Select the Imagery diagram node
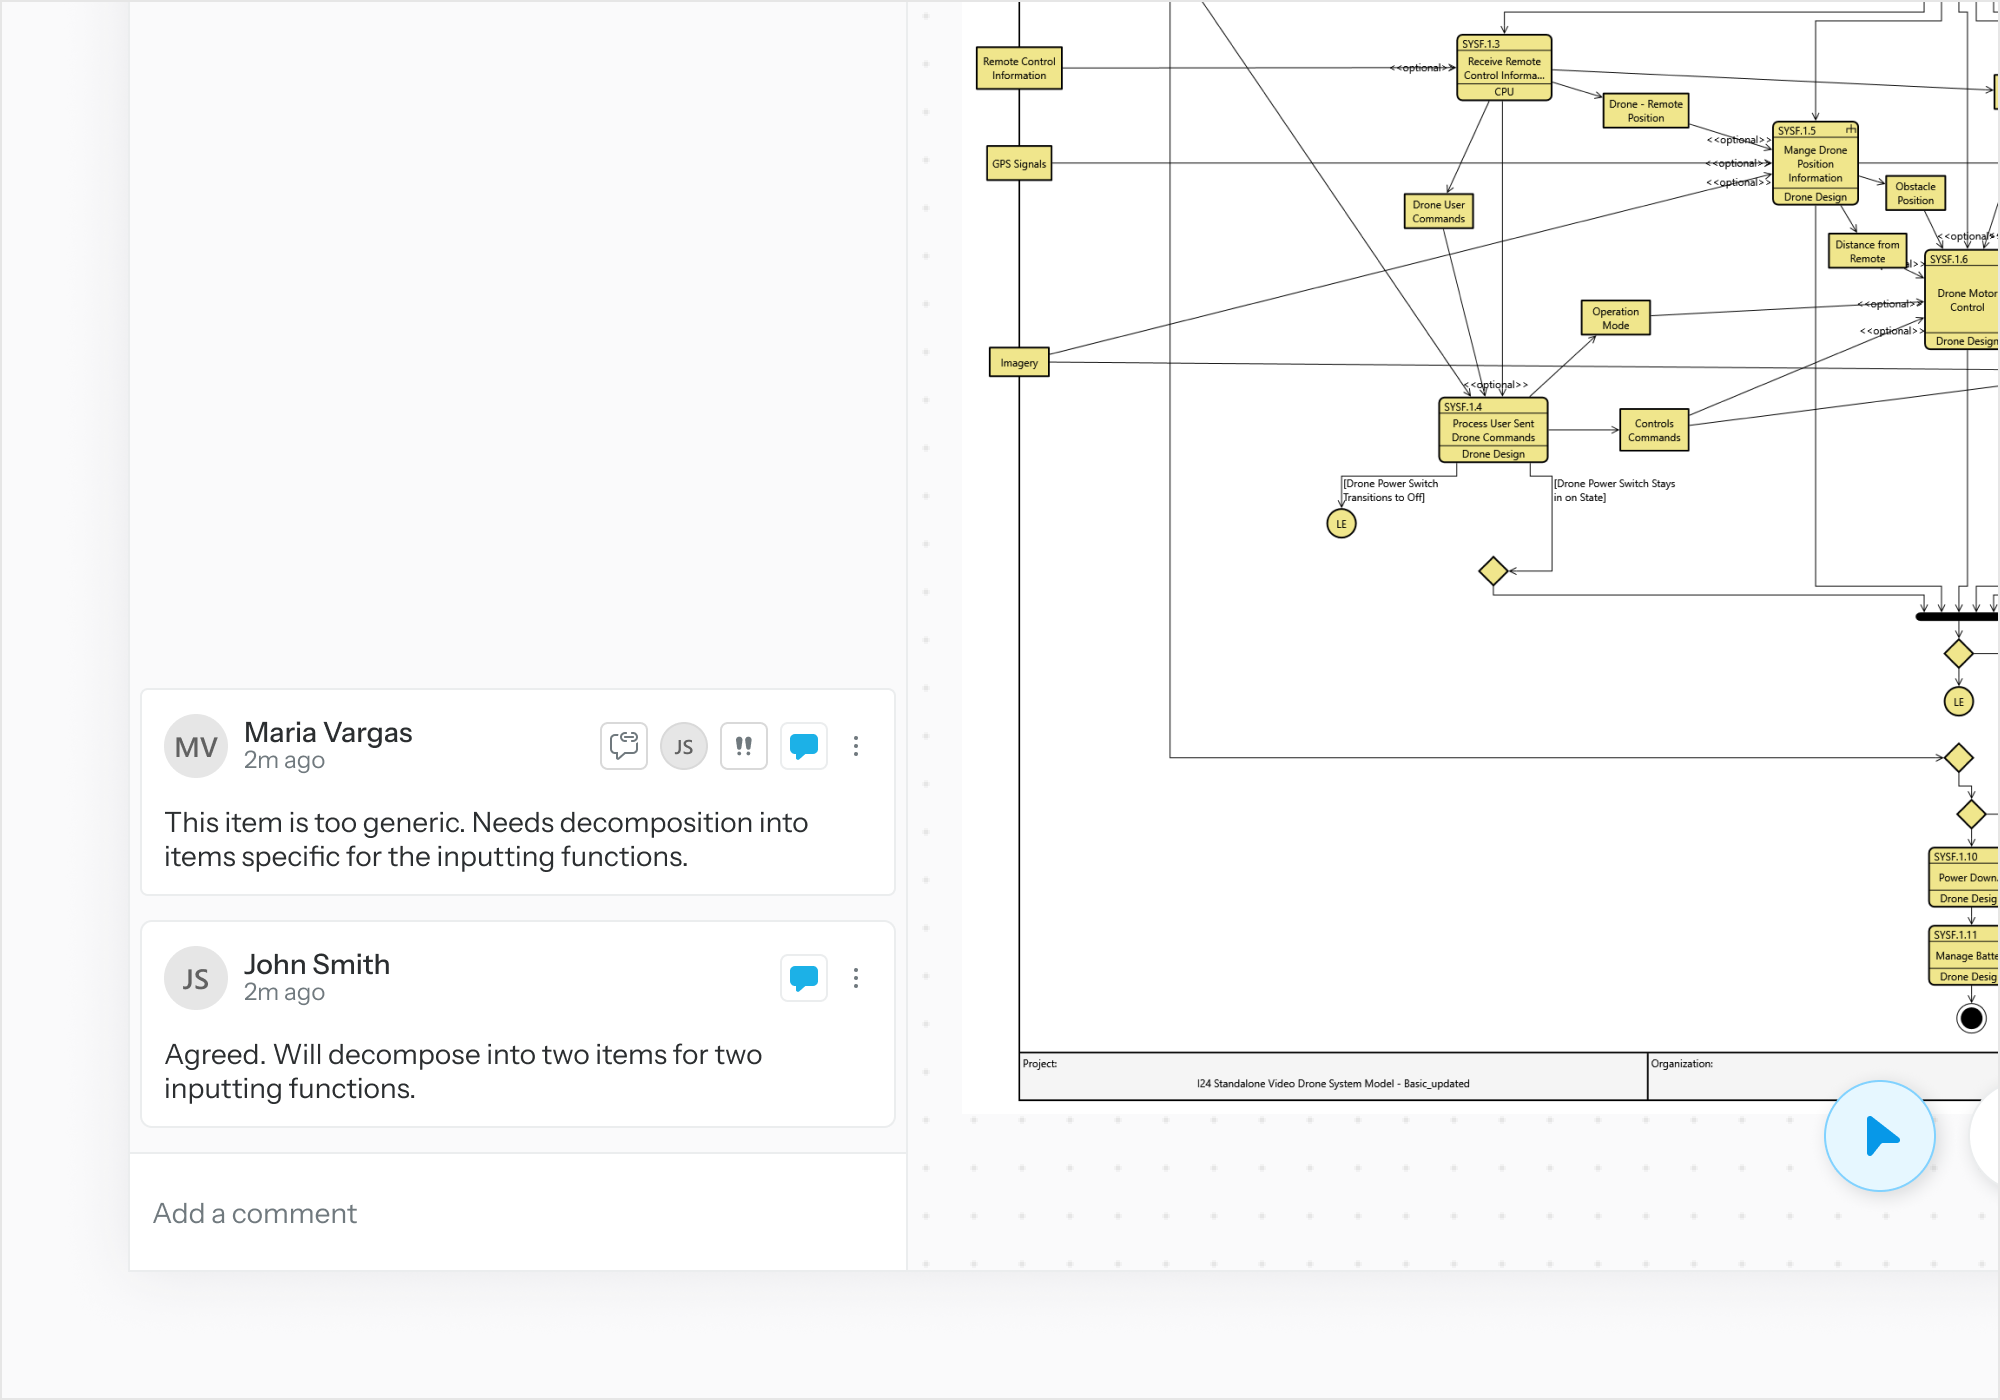 tap(1018, 363)
